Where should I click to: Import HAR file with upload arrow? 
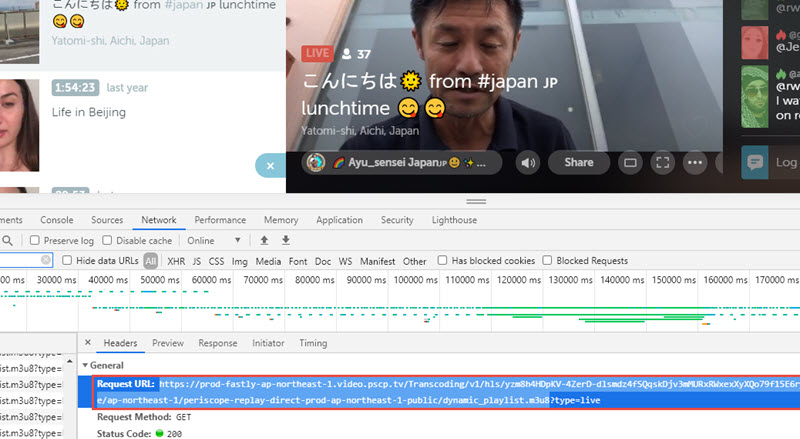click(x=264, y=240)
